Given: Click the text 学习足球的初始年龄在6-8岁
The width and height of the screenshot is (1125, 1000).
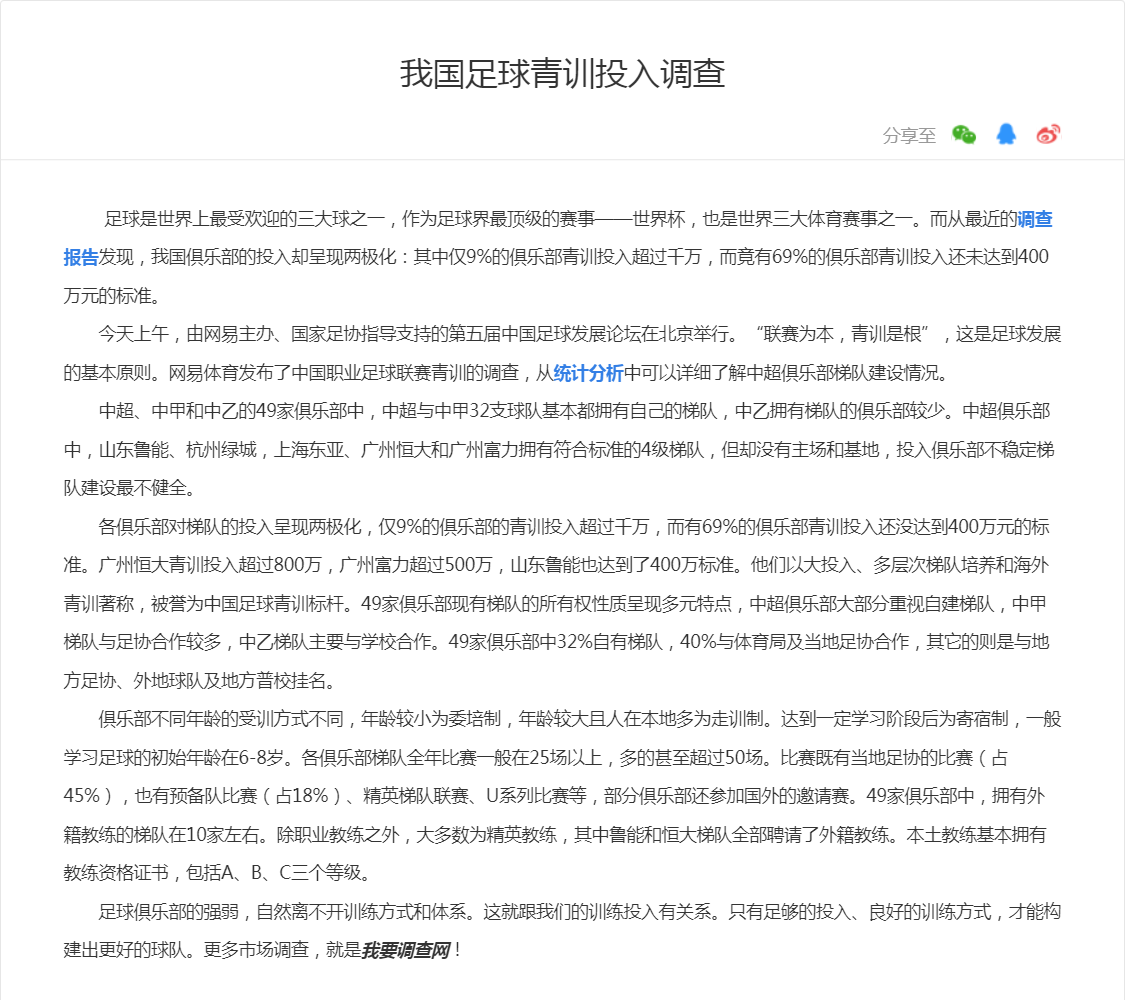Looking at the screenshot, I should (174, 758).
